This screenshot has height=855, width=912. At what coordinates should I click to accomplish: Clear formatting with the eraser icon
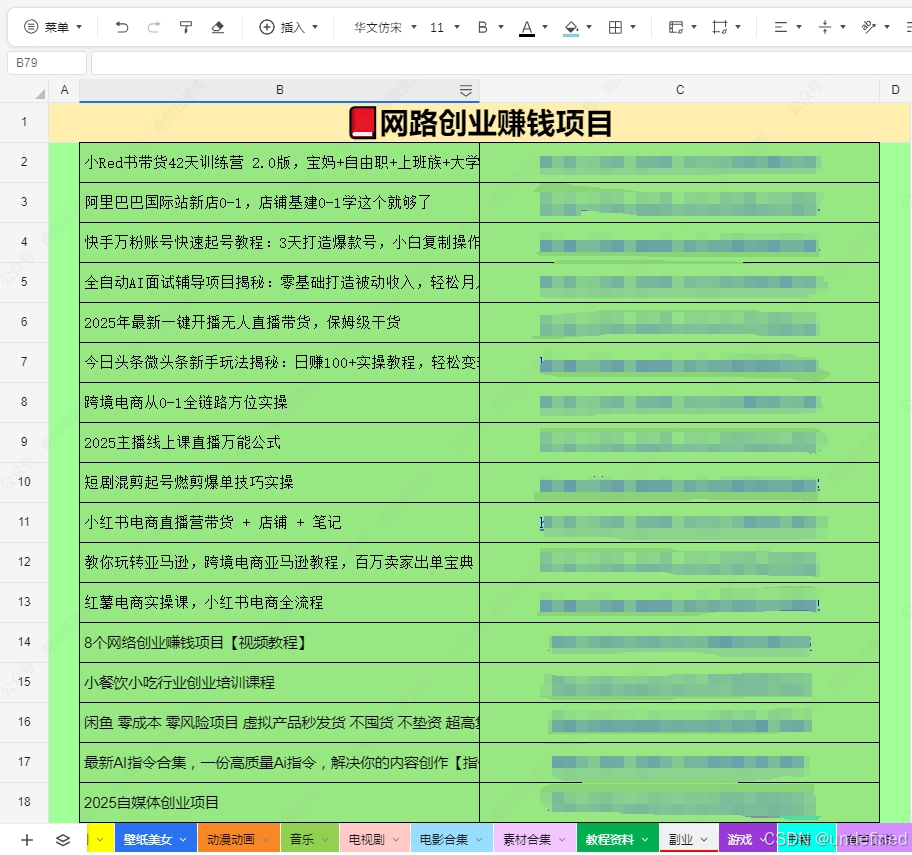(x=218, y=27)
